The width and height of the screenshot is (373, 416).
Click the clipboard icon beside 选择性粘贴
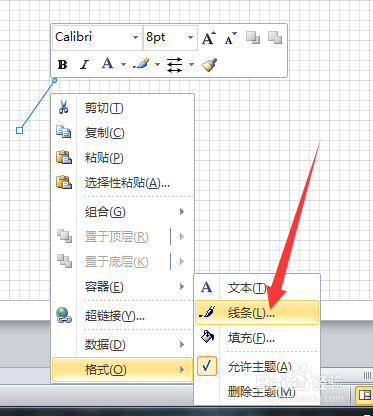tap(64, 182)
